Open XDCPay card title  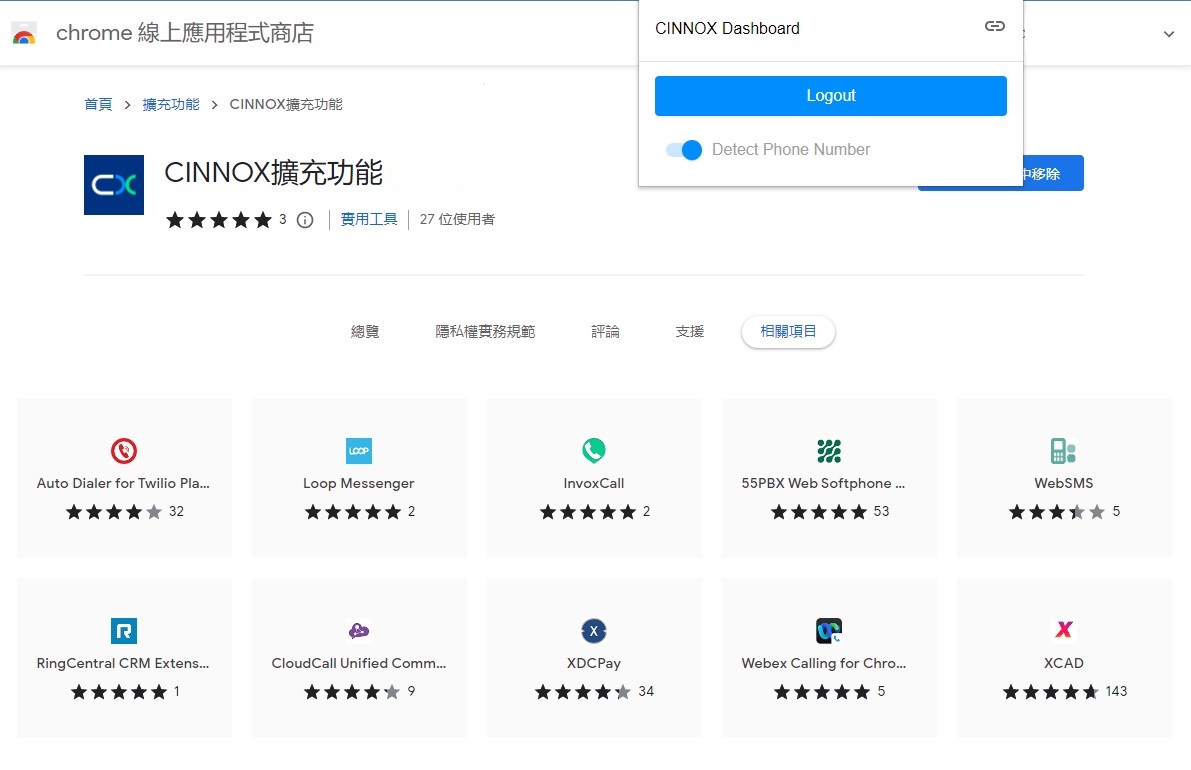[x=593, y=663]
